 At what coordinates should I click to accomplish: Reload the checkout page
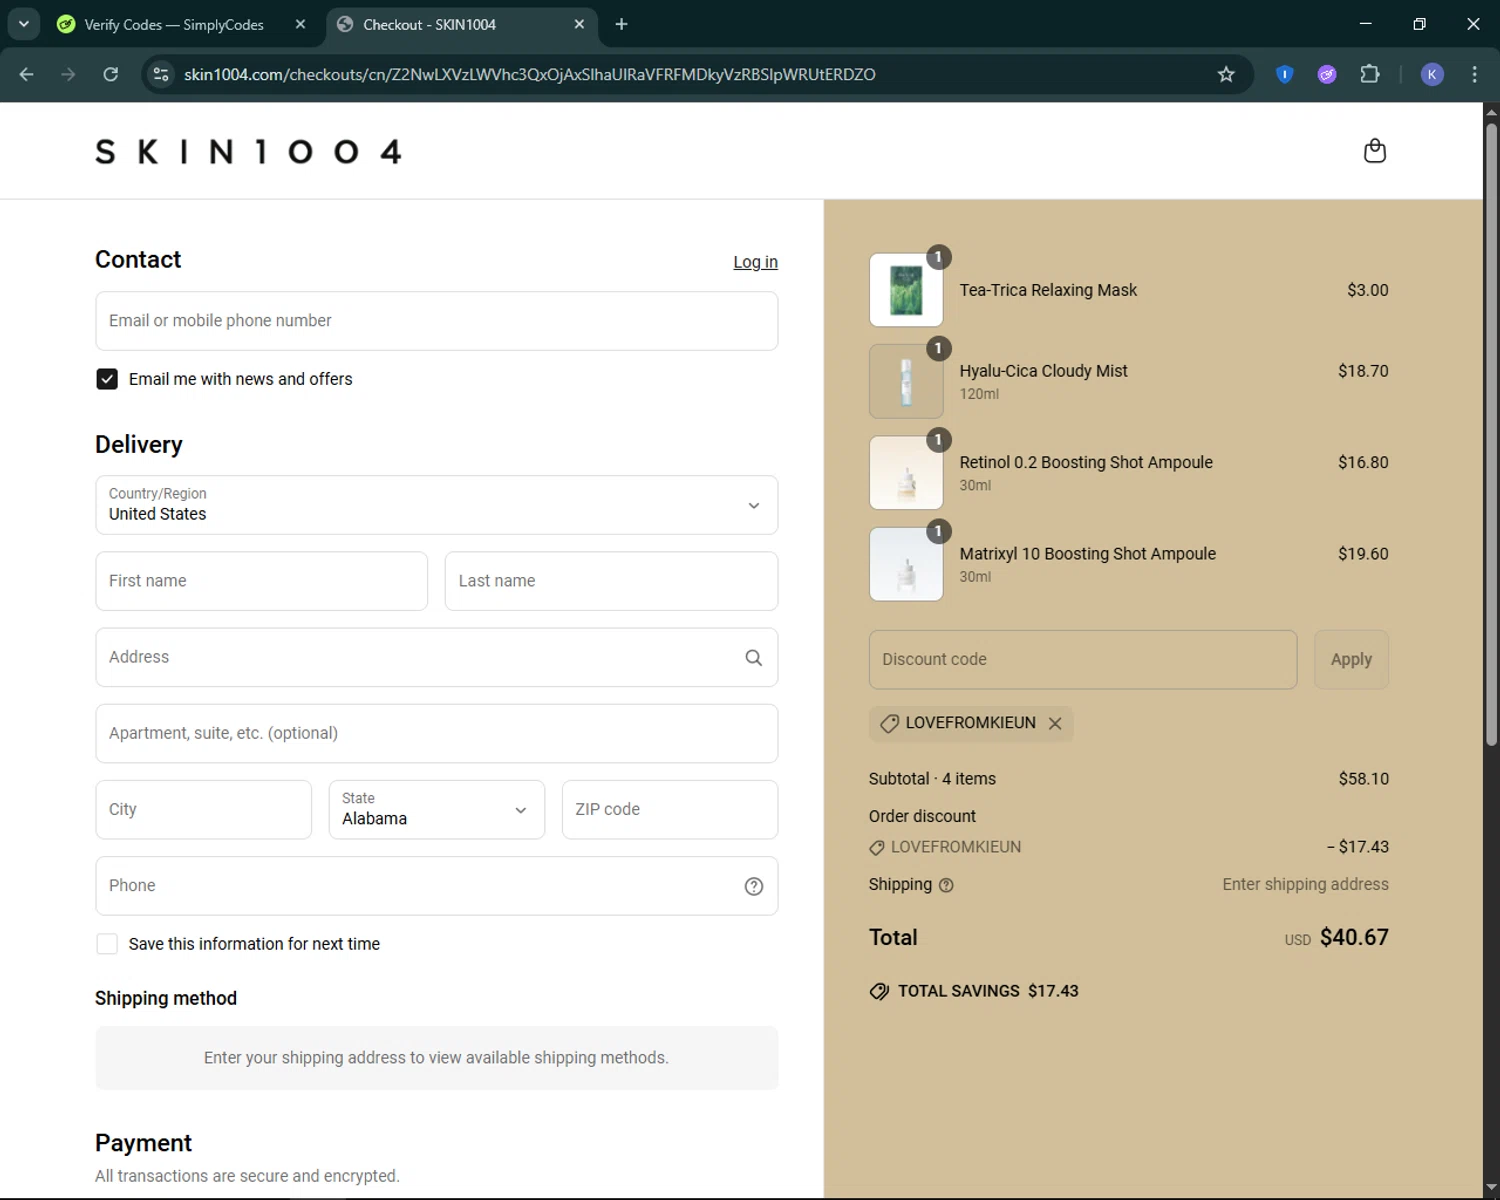tap(111, 74)
